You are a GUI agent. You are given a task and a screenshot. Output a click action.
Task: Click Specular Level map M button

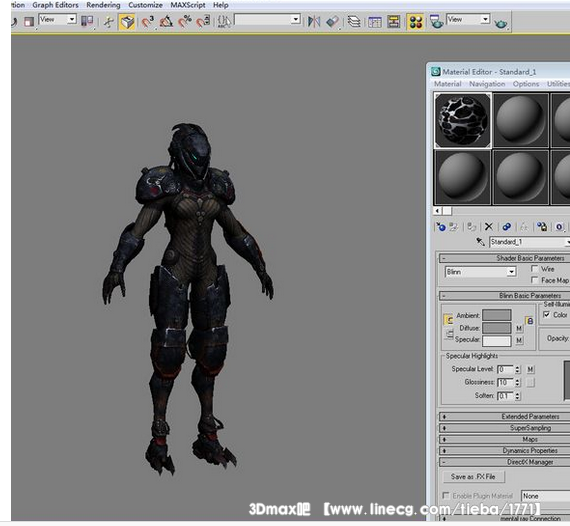(x=530, y=369)
